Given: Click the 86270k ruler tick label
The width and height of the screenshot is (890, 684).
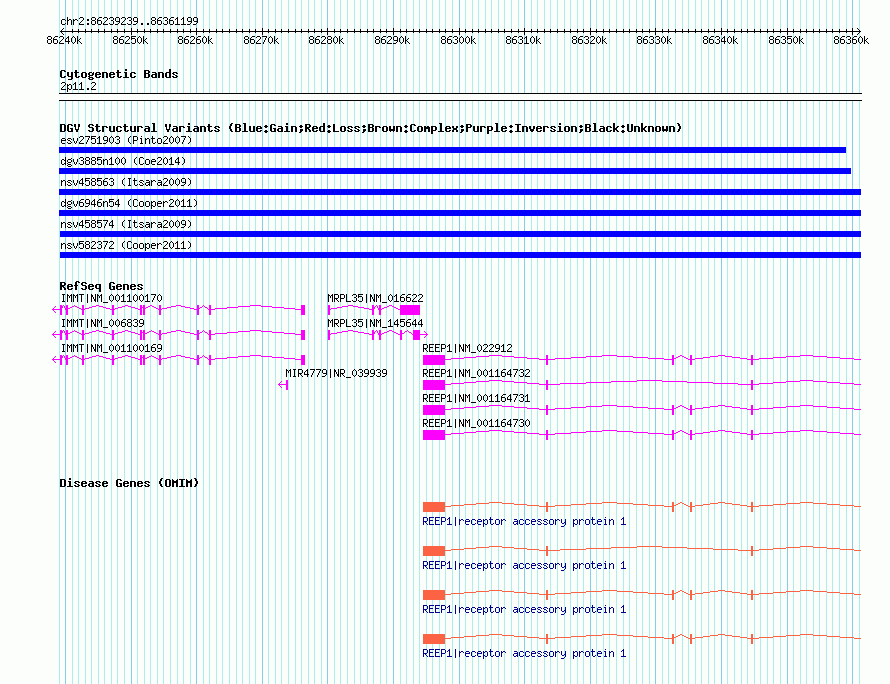Looking at the screenshot, I should click(261, 40).
